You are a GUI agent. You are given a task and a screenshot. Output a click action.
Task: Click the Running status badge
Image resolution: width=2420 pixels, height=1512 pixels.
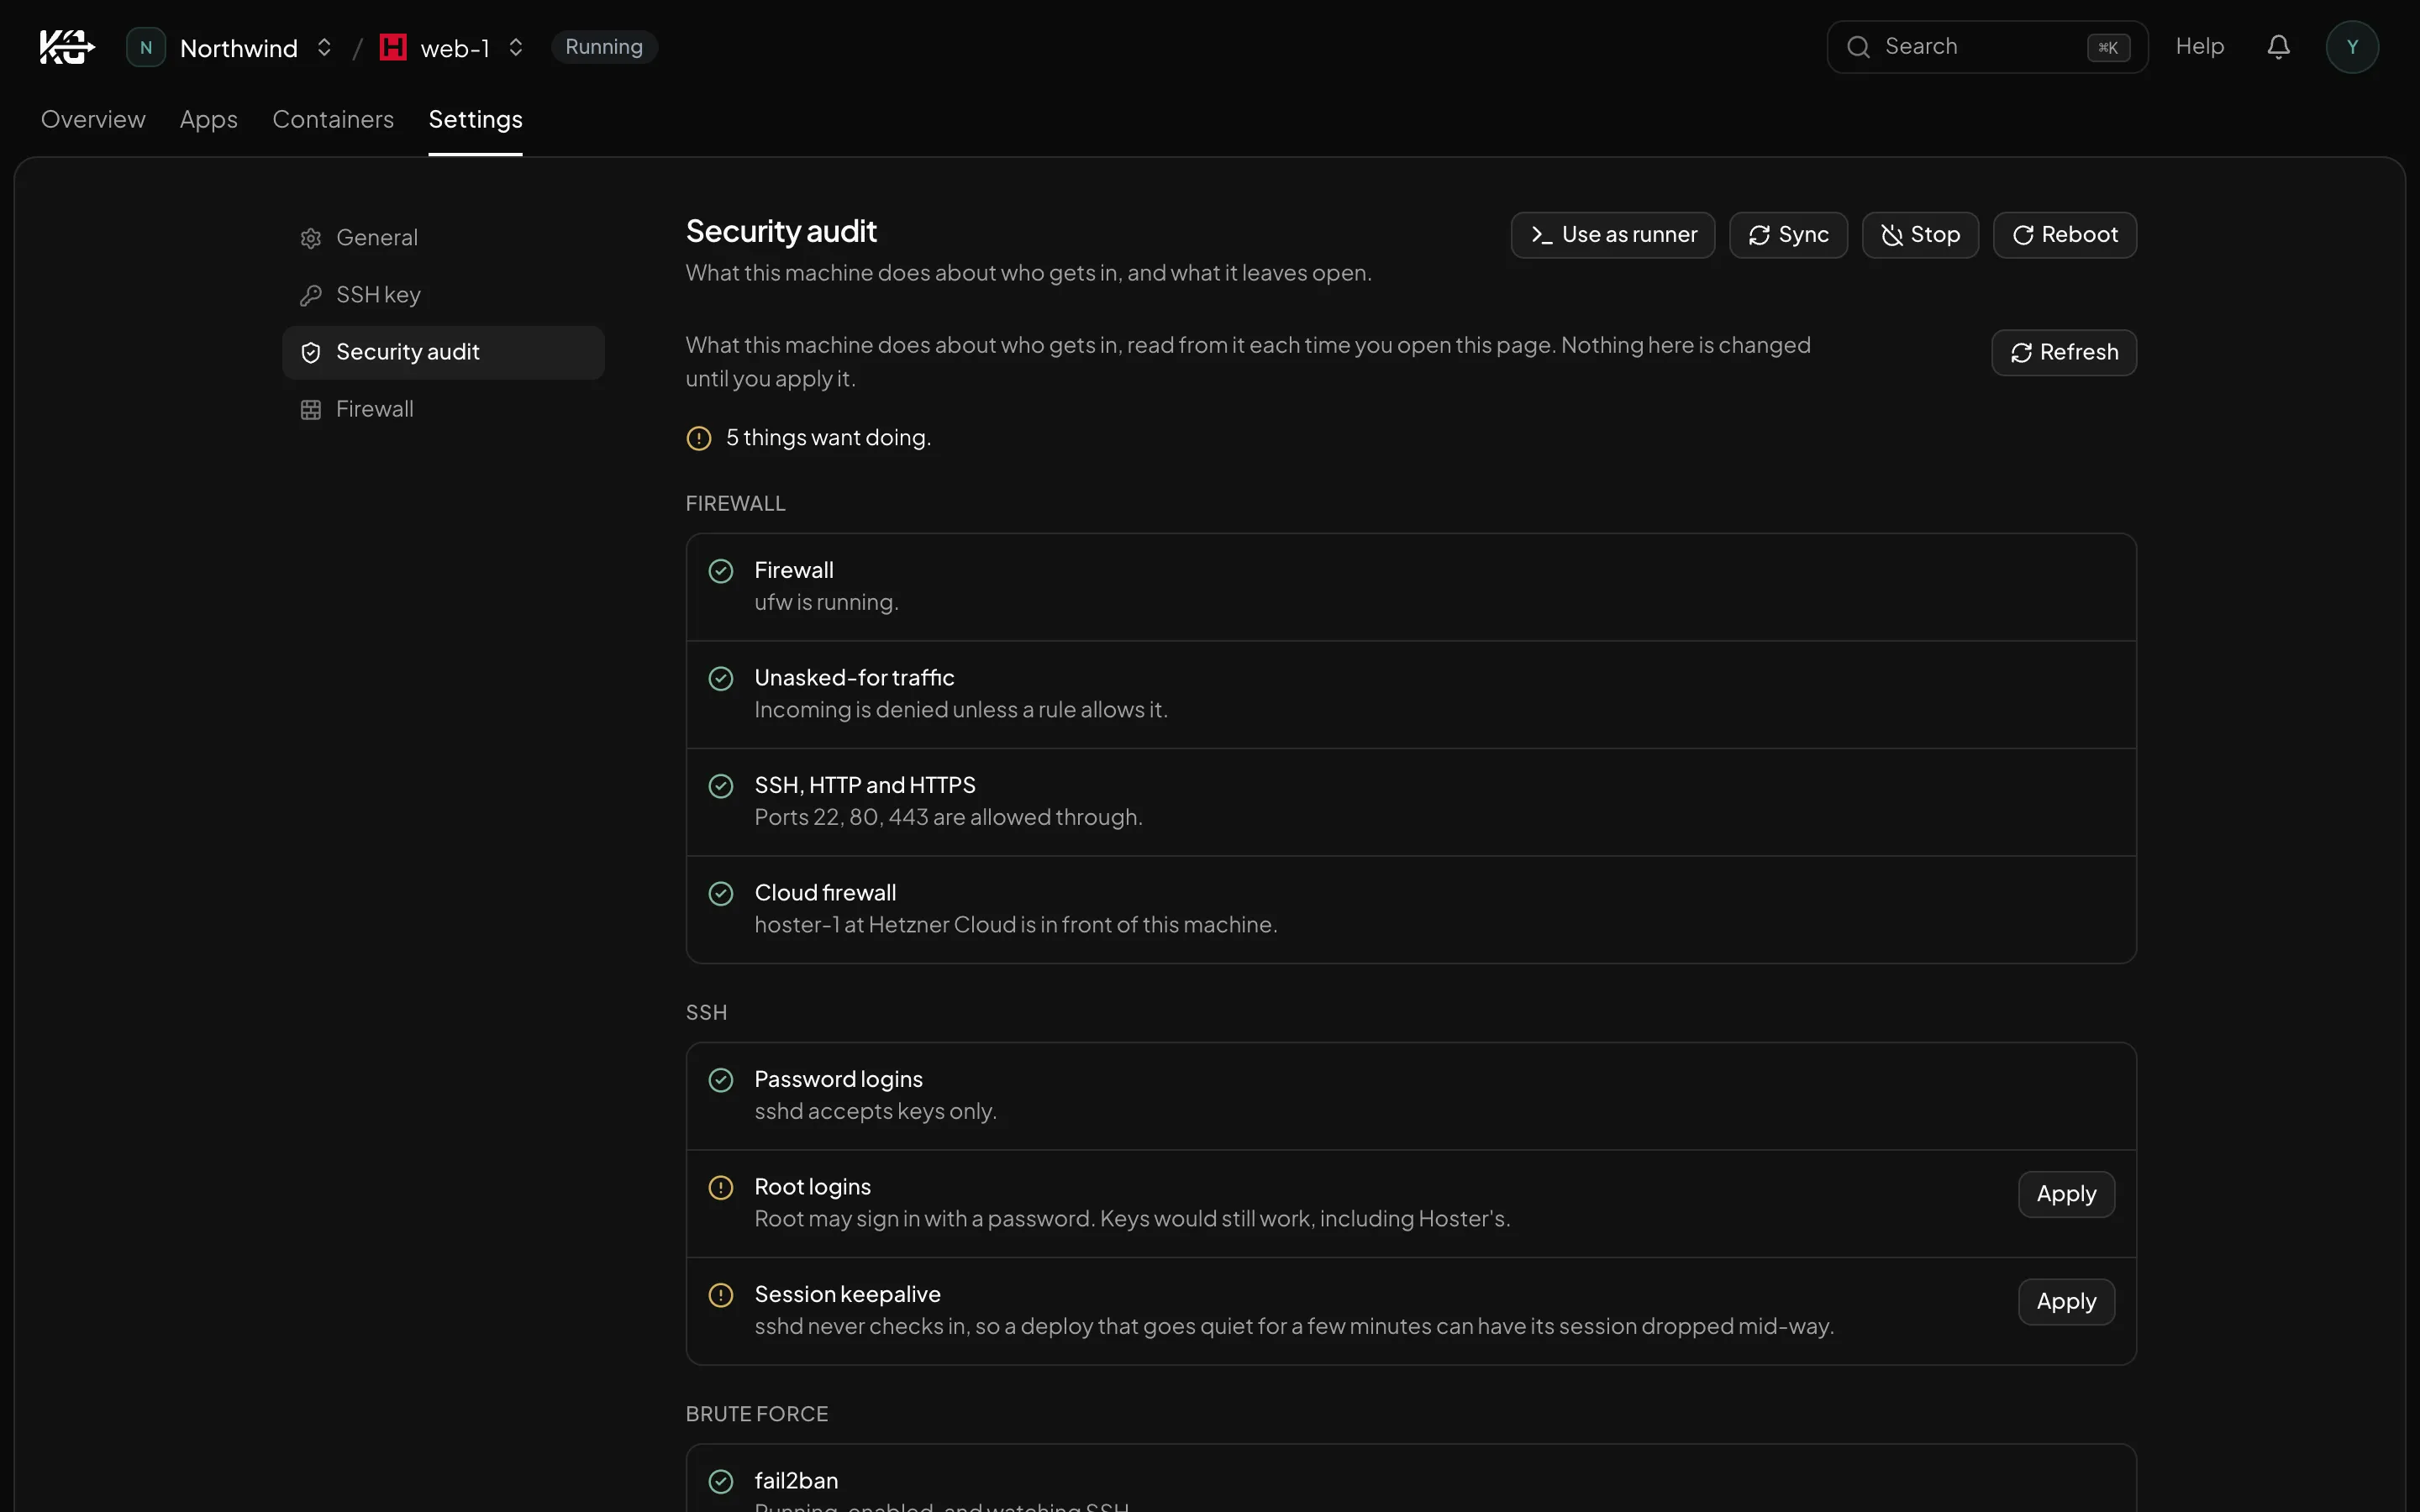click(x=604, y=47)
